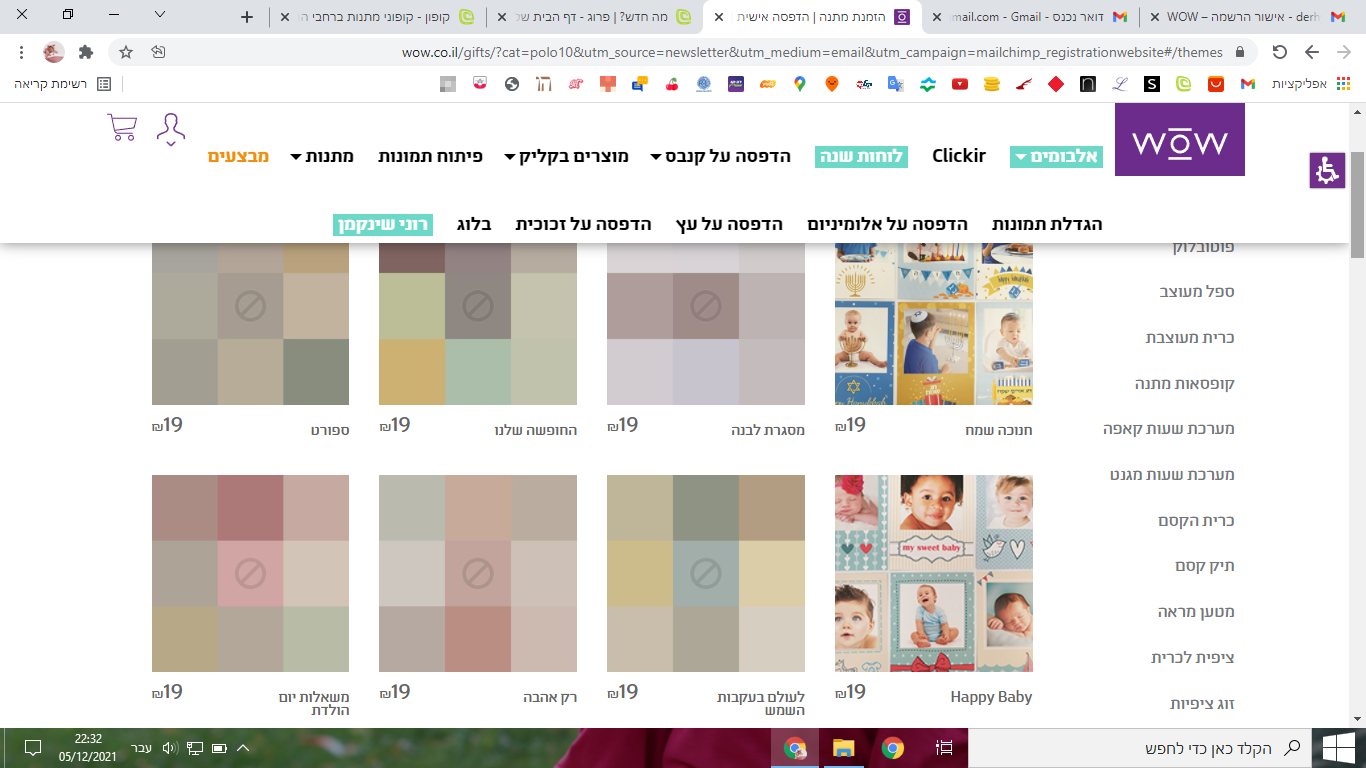
Task: Open the Chrome extensions puzzle icon
Action: [x=86, y=52]
